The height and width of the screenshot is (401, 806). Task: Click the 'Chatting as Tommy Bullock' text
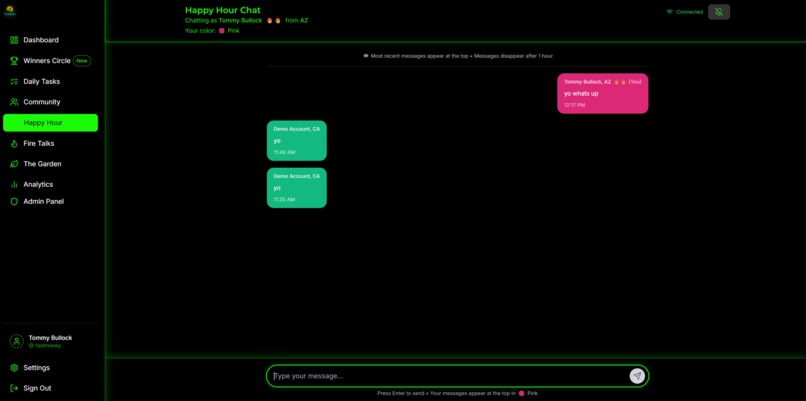coord(224,21)
